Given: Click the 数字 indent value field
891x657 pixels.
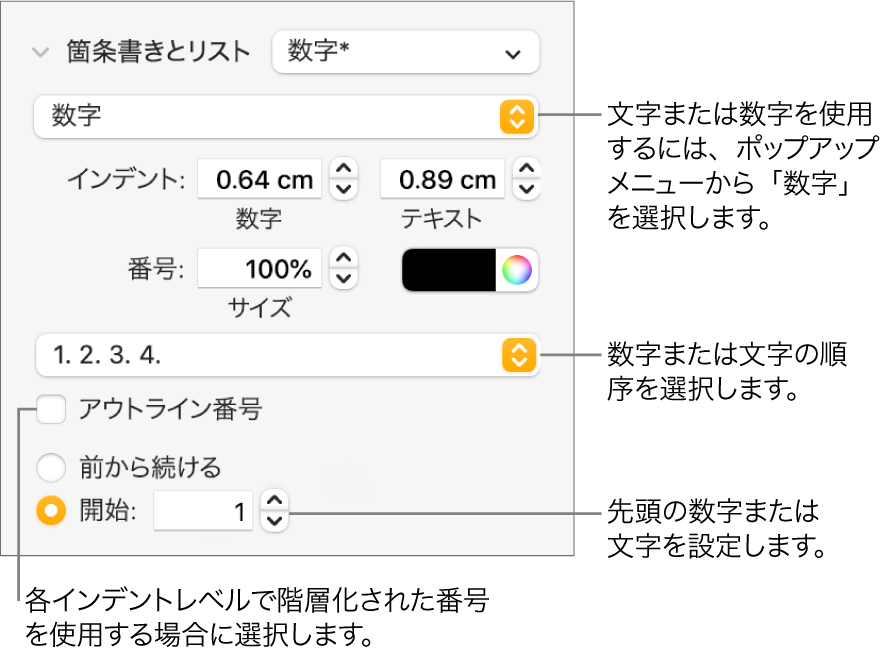Looking at the screenshot, I should (260, 180).
